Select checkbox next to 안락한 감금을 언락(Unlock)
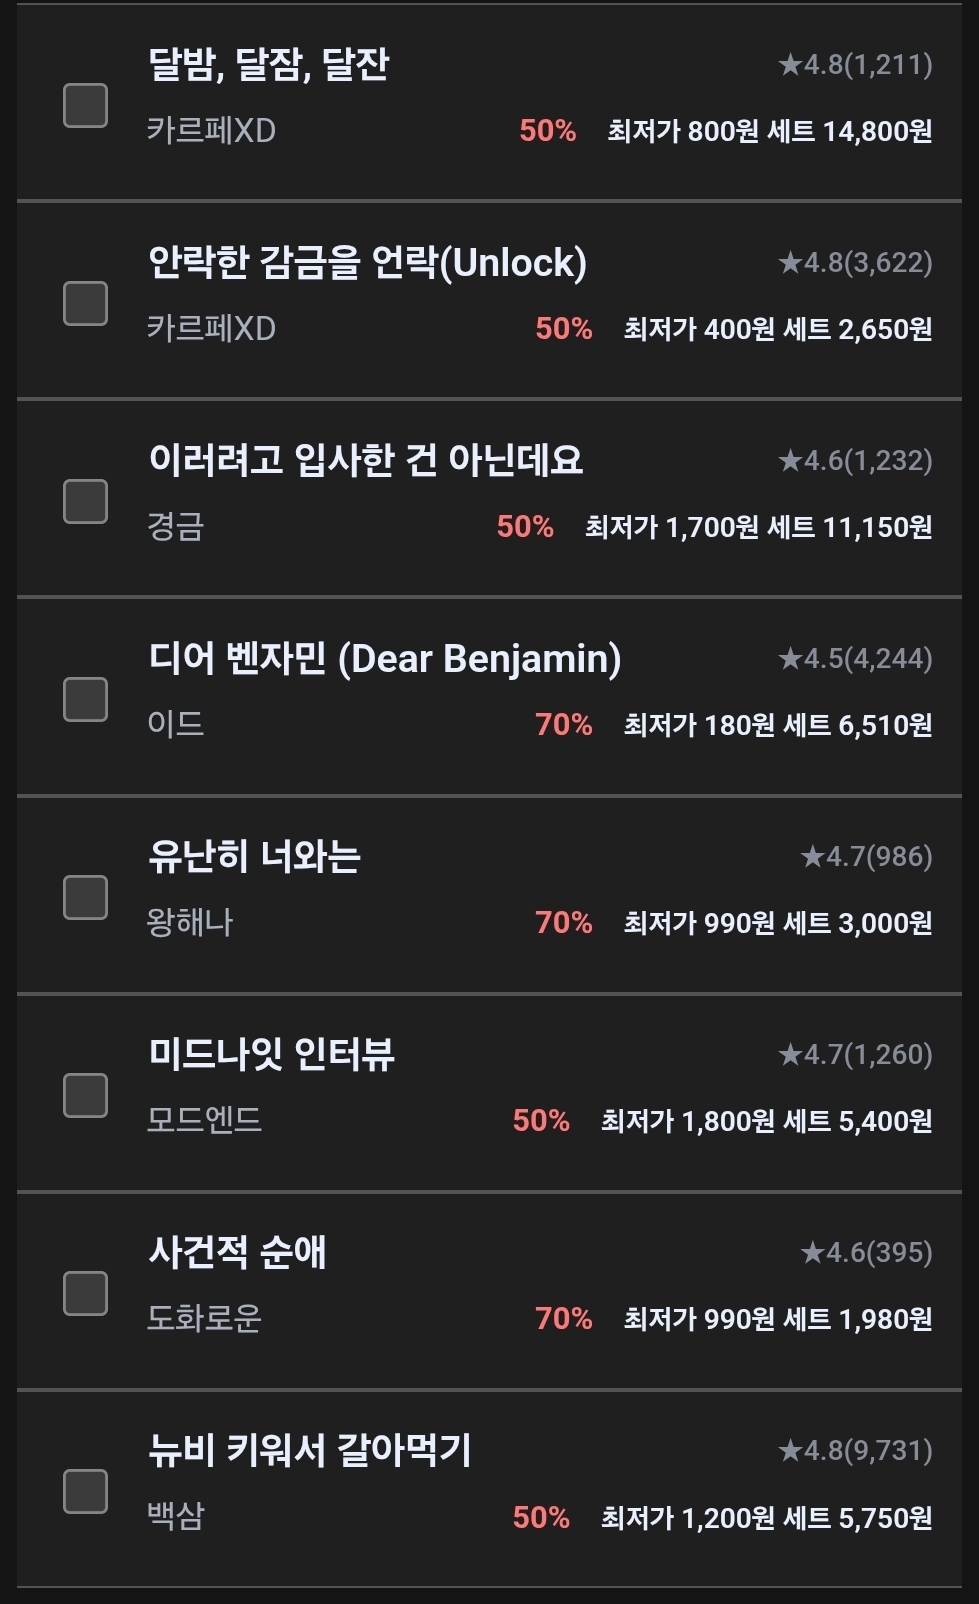This screenshot has height=1604, width=979. [x=85, y=303]
